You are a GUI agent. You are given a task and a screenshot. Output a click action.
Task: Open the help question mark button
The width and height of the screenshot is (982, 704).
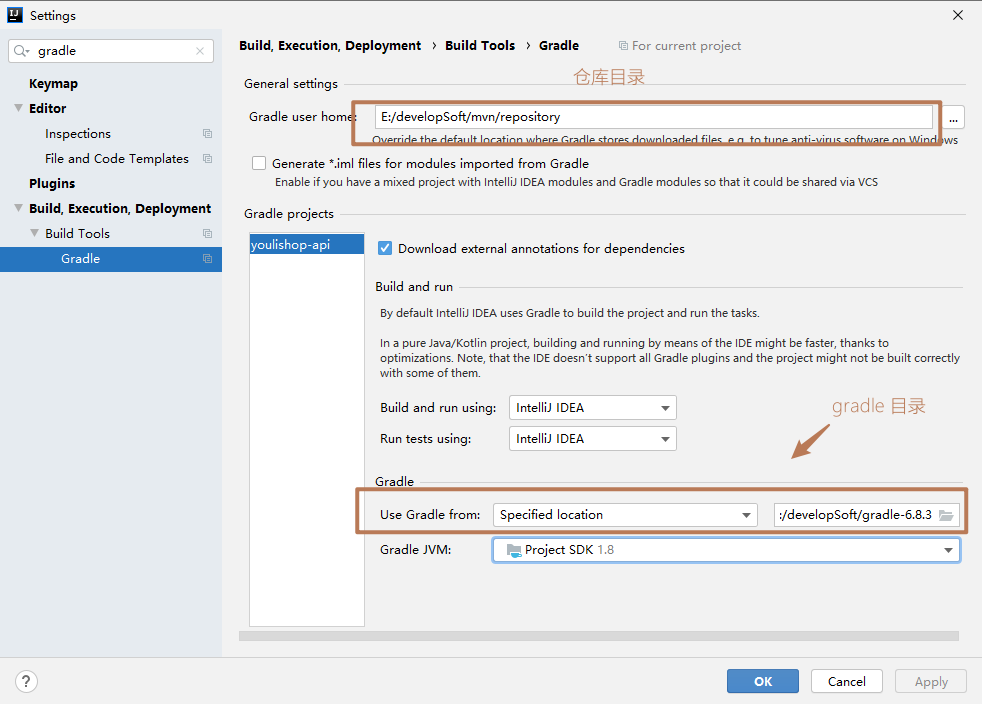tap(26, 681)
